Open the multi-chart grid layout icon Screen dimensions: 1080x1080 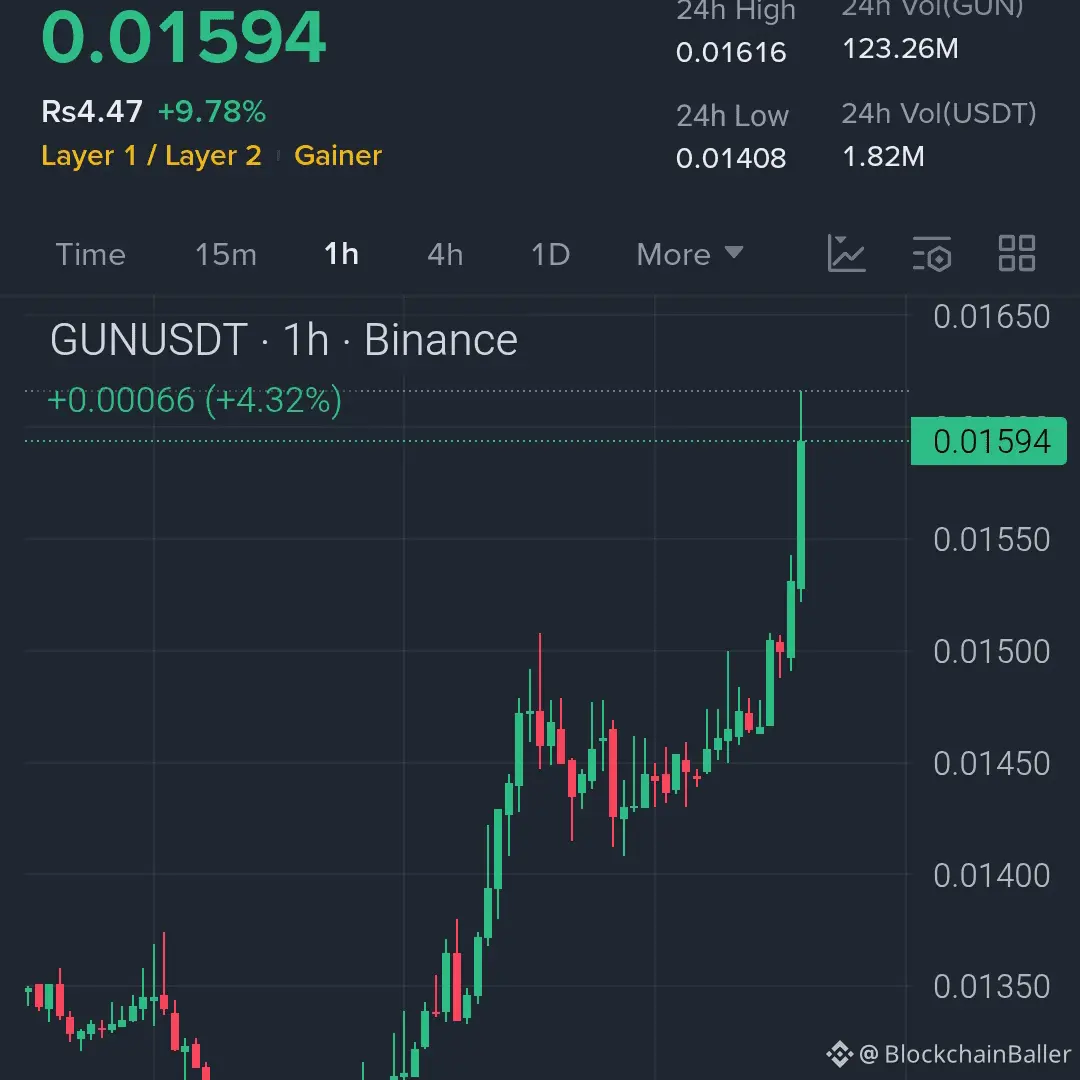(1017, 253)
